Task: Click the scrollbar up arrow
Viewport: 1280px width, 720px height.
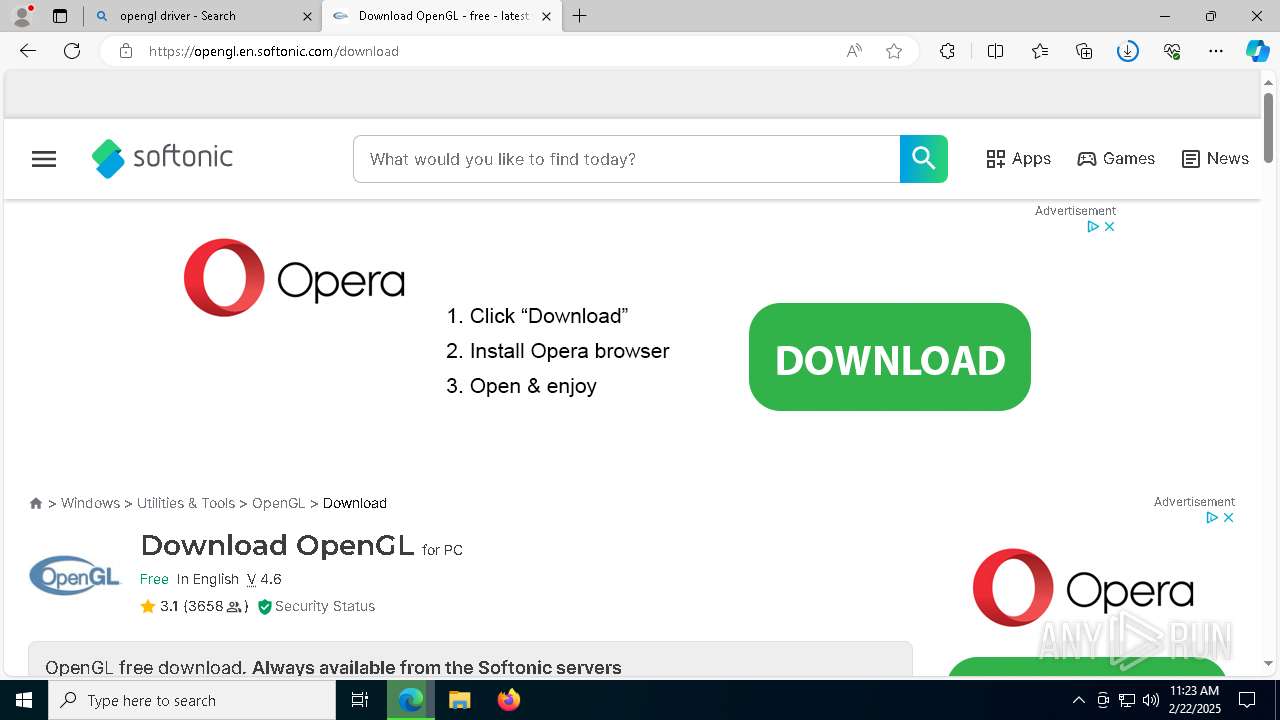Action: 1268,82
